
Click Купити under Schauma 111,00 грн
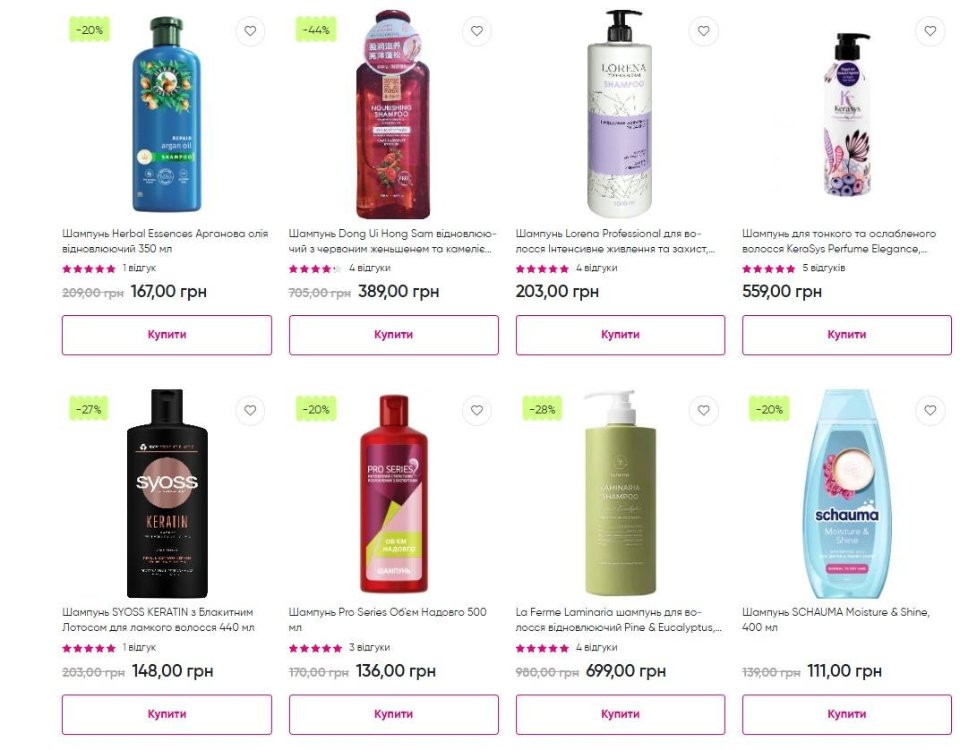(x=847, y=714)
